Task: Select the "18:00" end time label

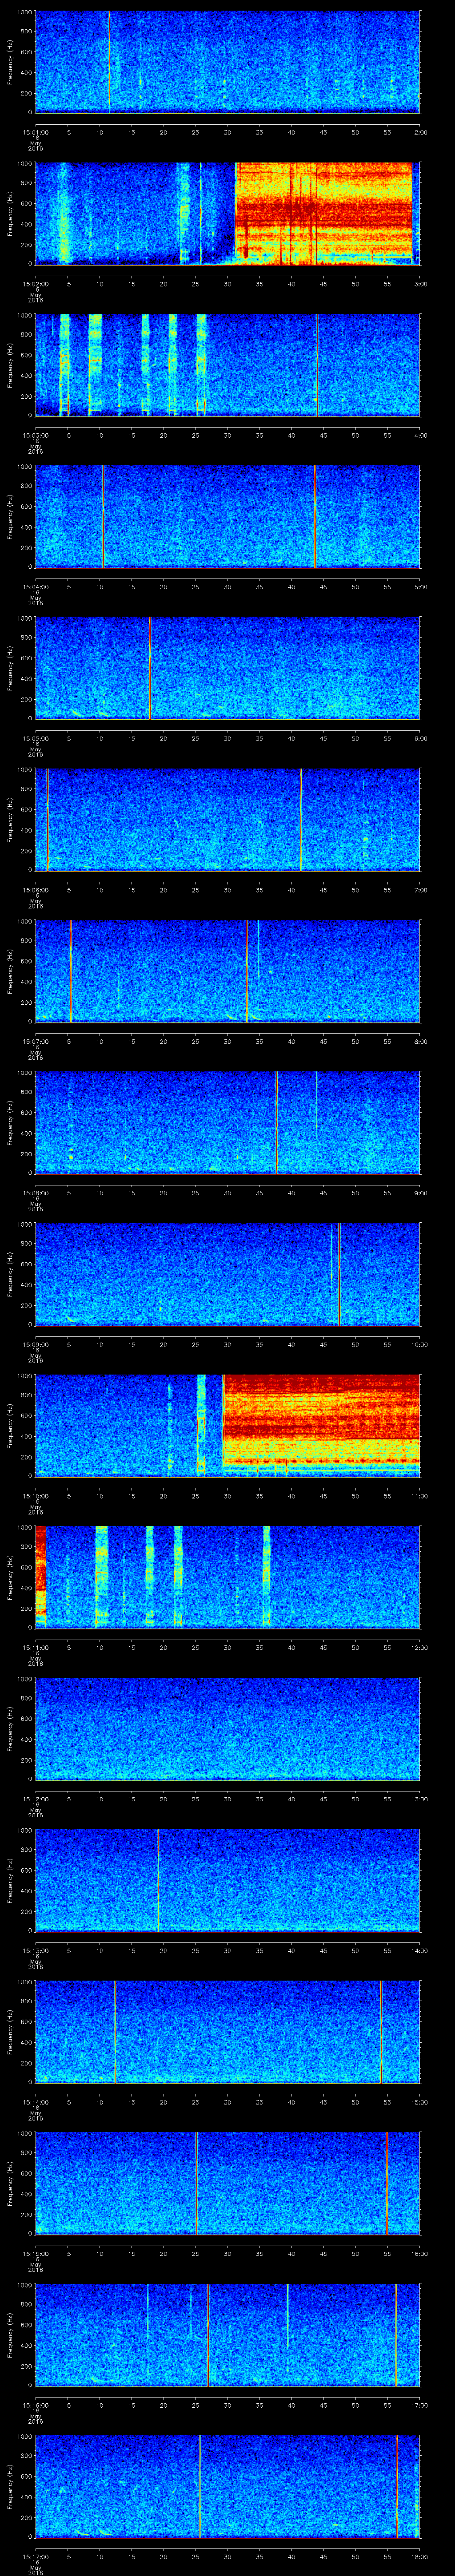Action: click(419, 2556)
